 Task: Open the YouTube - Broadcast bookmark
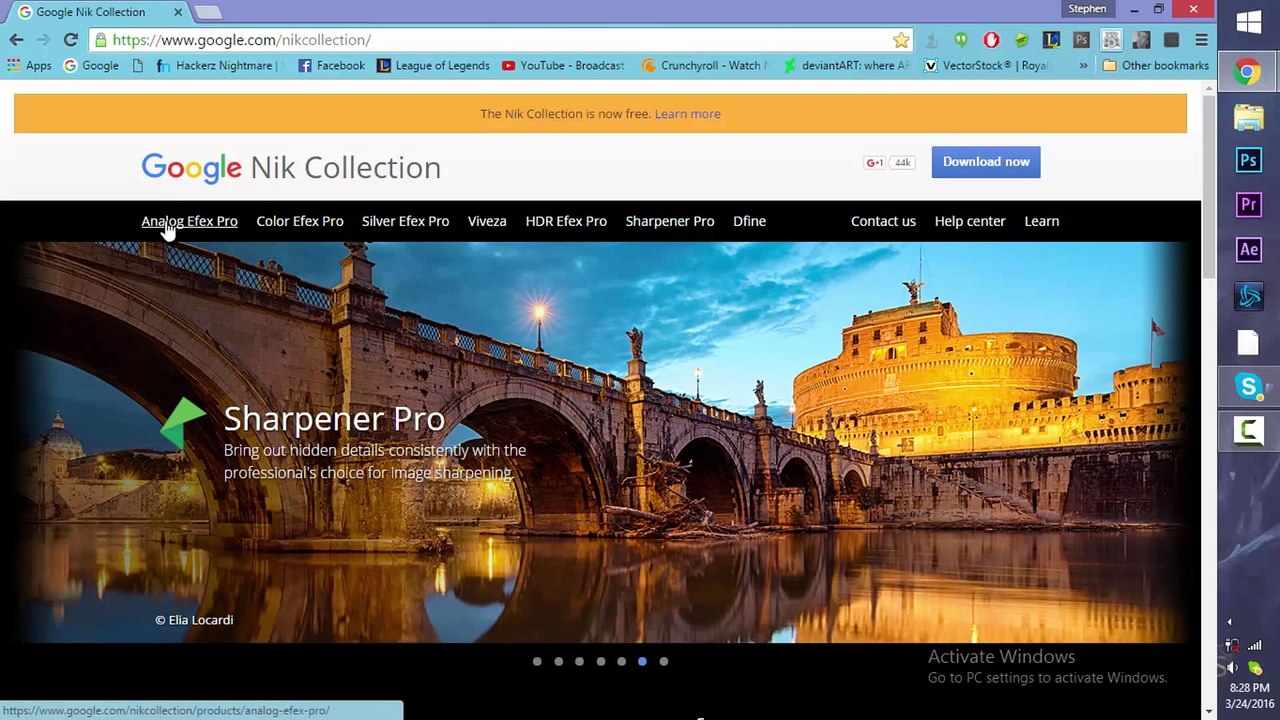(x=563, y=66)
